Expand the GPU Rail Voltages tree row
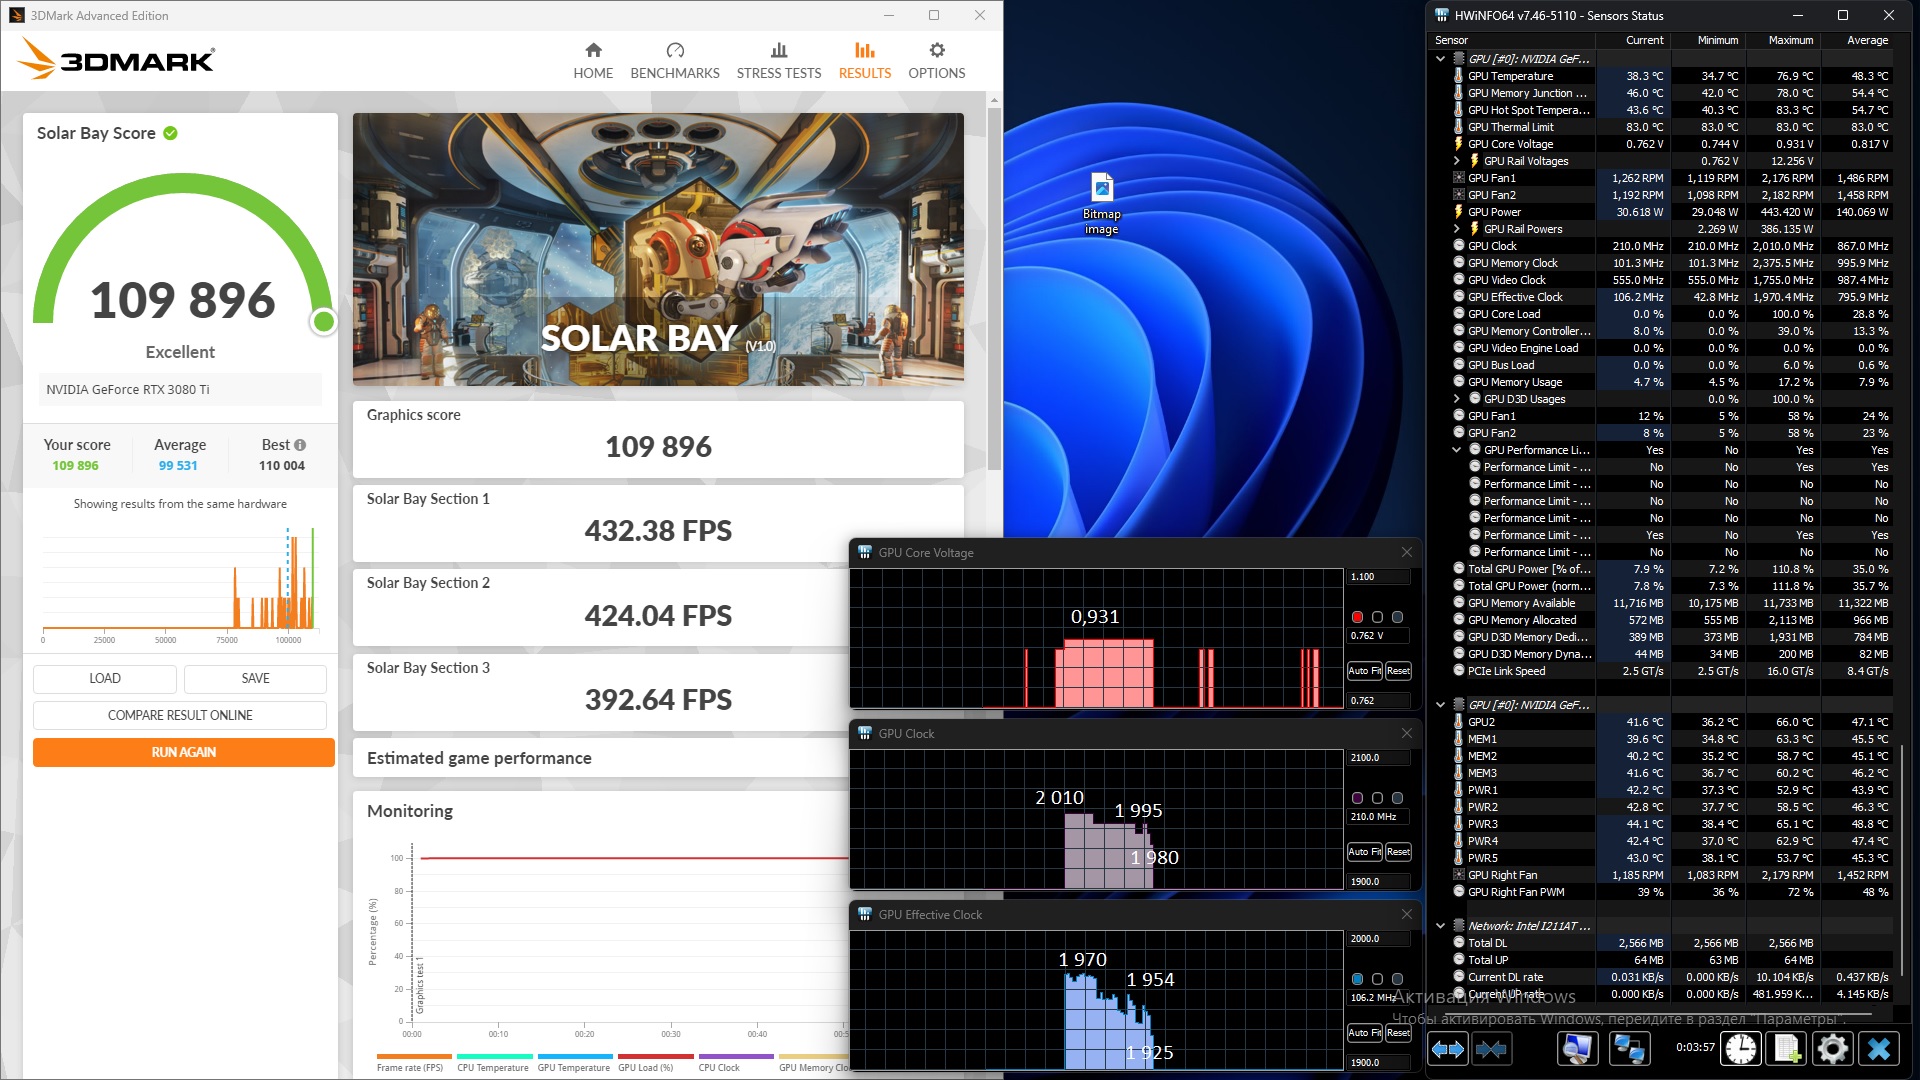 [x=1457, y=161]
